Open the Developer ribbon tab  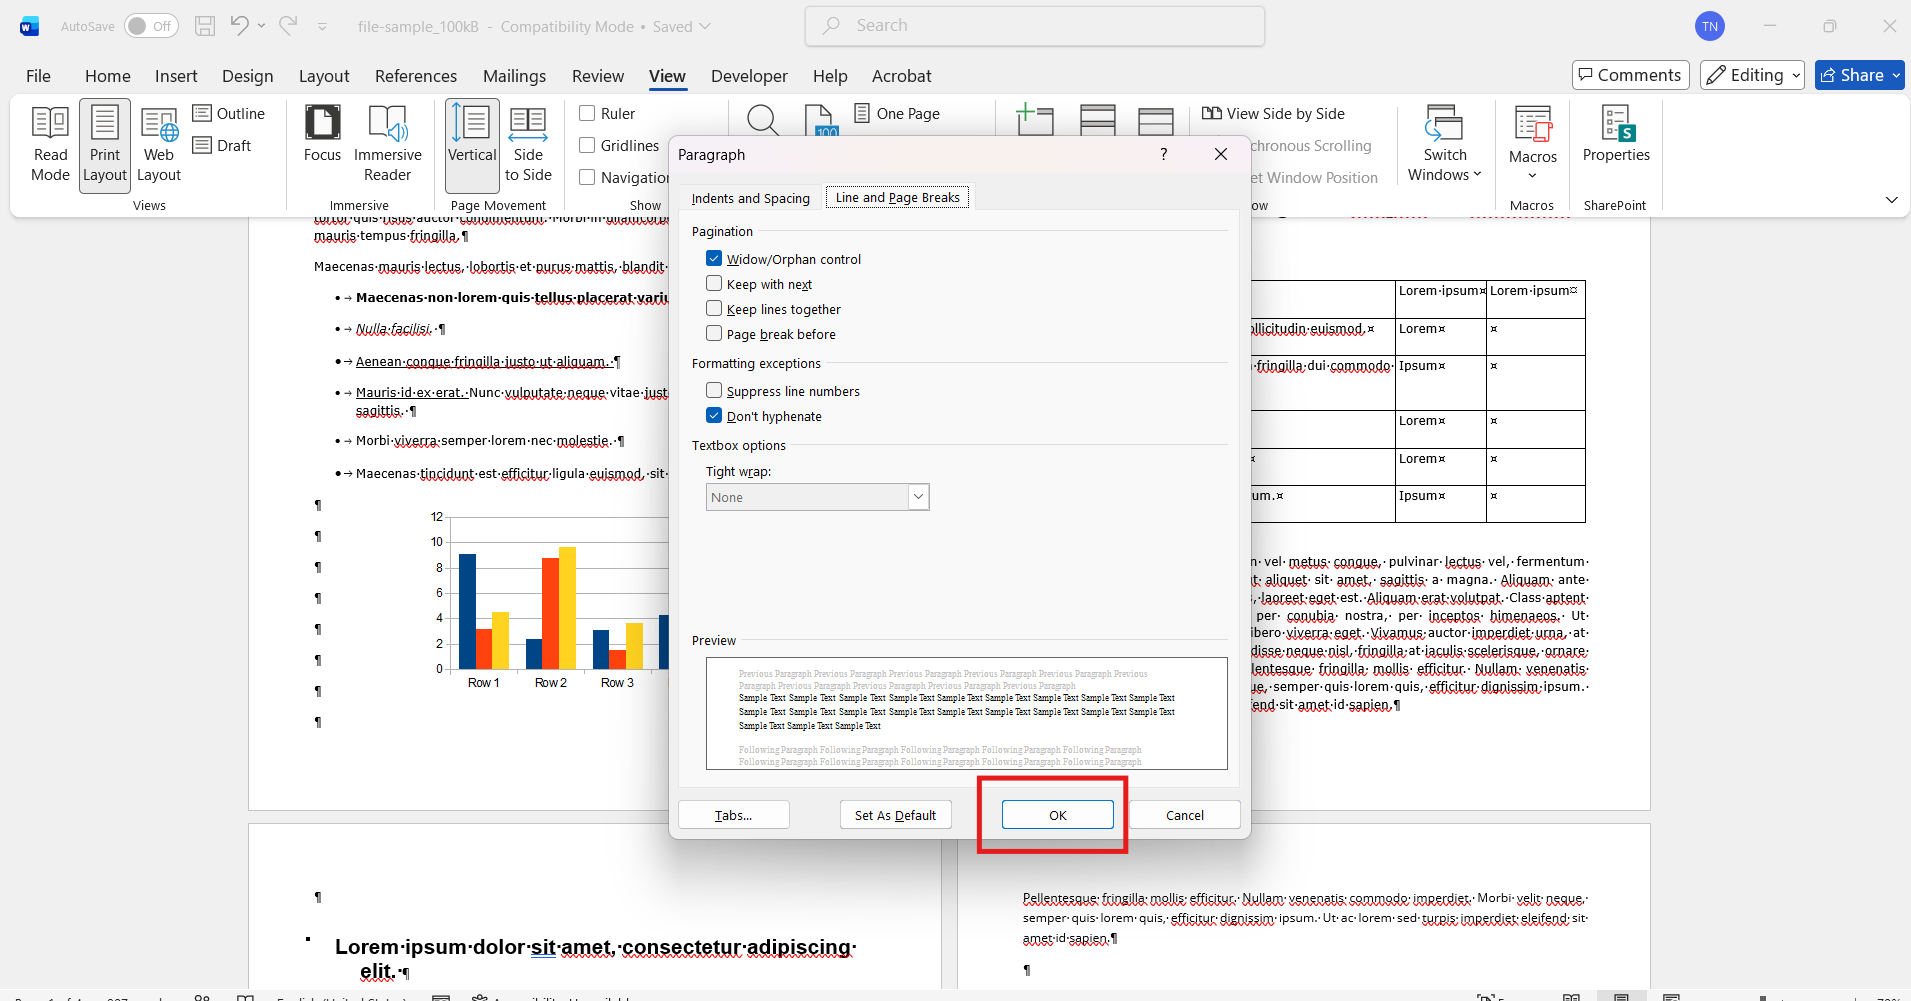pyautogui.click(x=749, y=76)
